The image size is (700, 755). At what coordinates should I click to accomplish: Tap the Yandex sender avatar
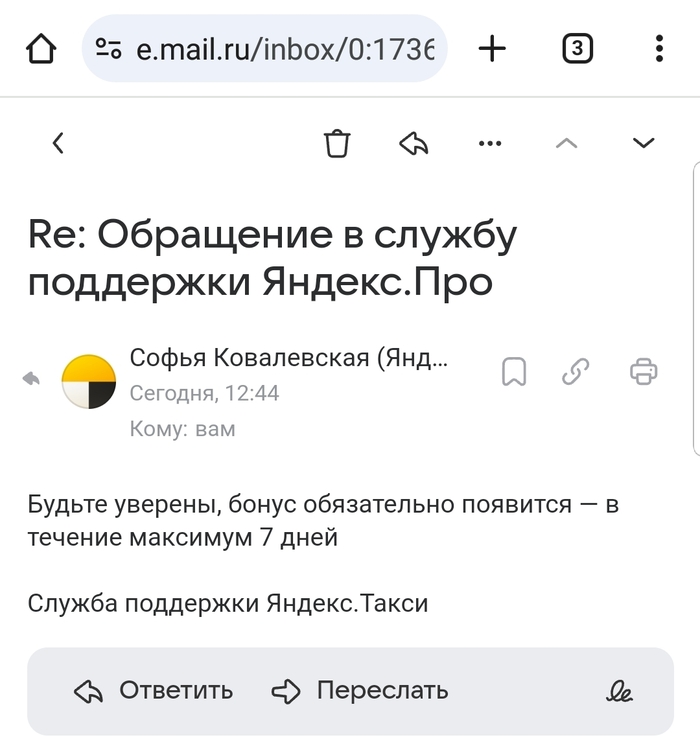coord(90,381)
